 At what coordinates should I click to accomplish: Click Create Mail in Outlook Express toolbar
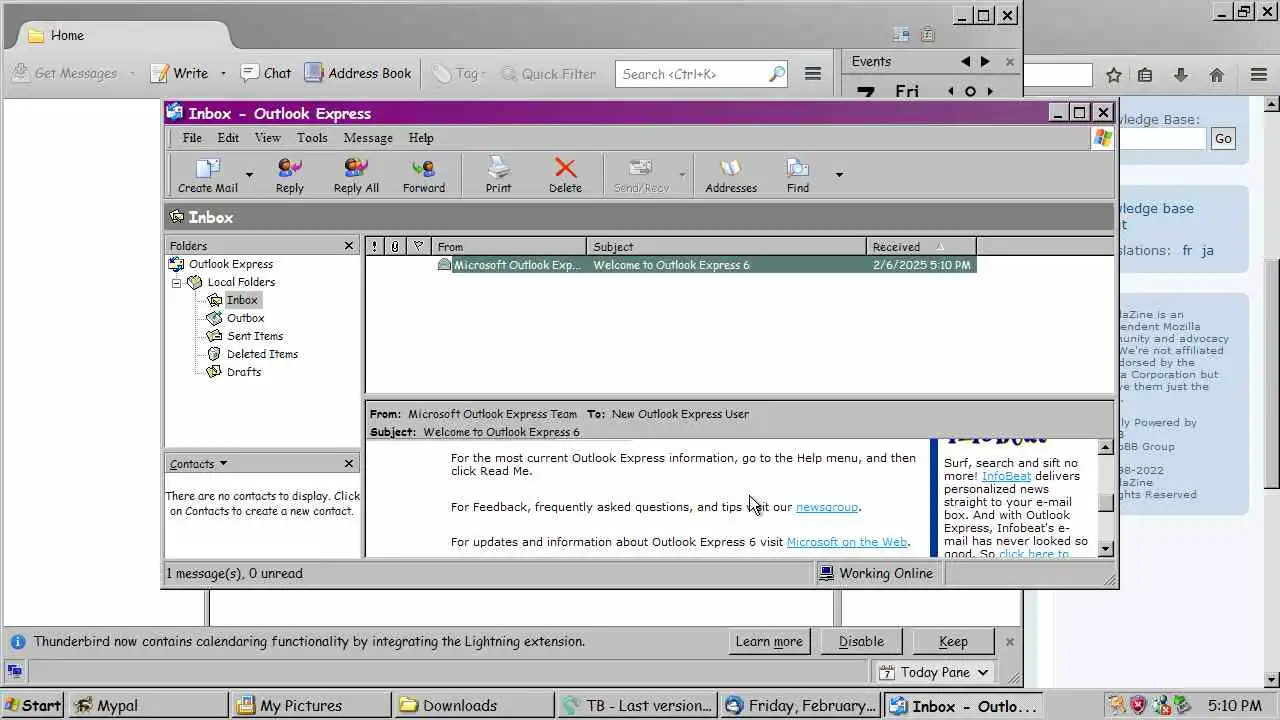pyautogui.click(x=208, y=175)
